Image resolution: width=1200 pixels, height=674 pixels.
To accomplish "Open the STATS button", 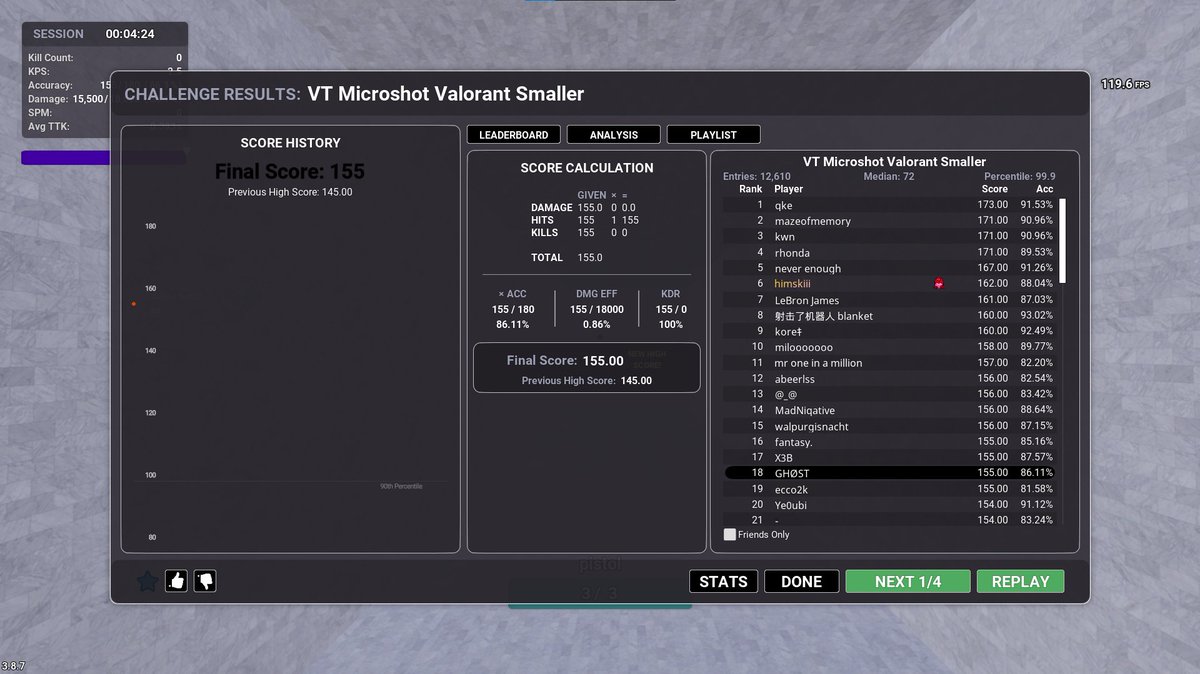I will (x=723, y=581).
